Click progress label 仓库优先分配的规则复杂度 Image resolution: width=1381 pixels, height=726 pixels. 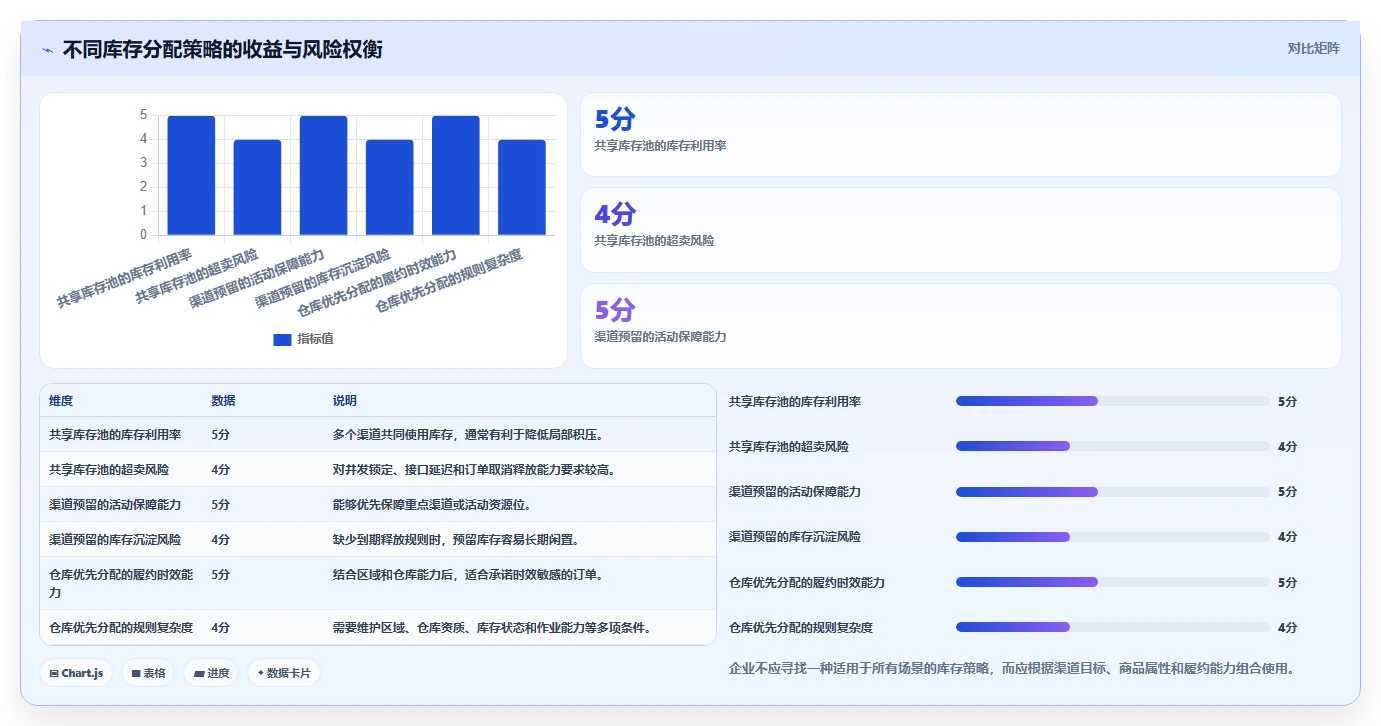pyautogui.click(x=801, y=628)
